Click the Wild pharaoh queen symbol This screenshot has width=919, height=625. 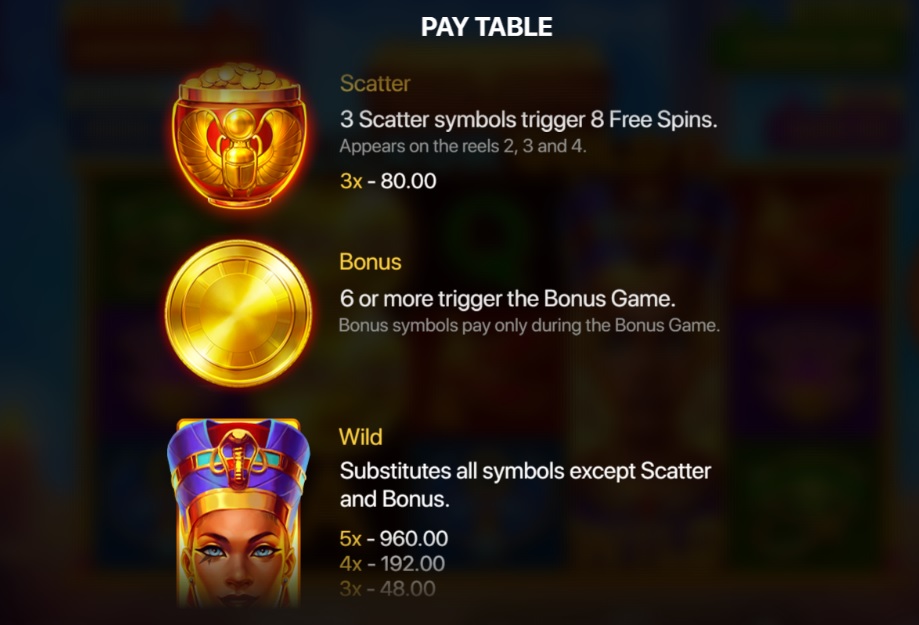239,513
